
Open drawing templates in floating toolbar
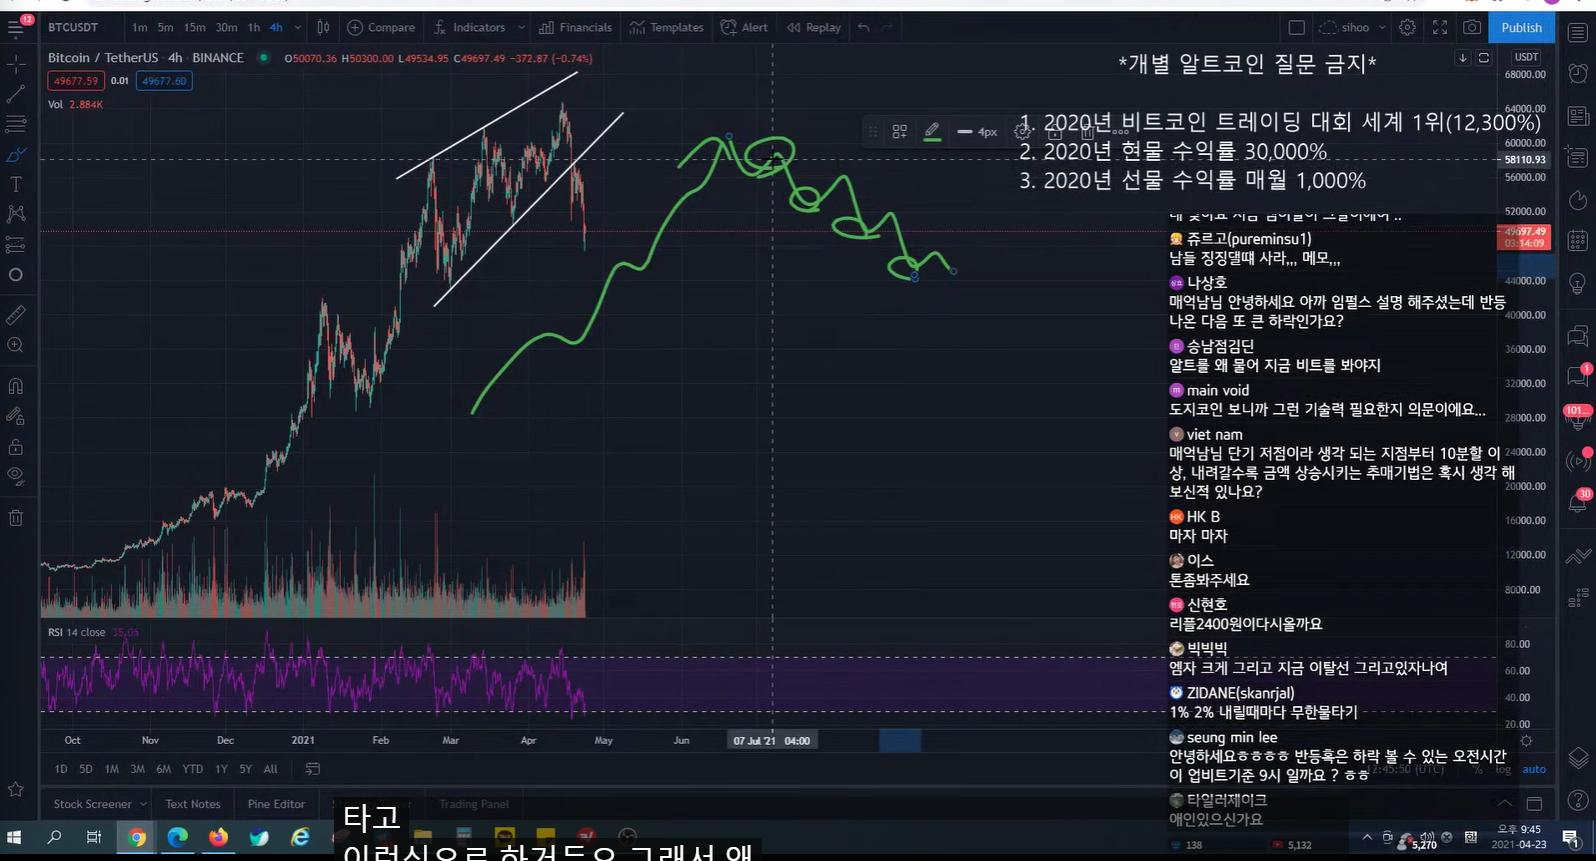click(x=900, y=131)
